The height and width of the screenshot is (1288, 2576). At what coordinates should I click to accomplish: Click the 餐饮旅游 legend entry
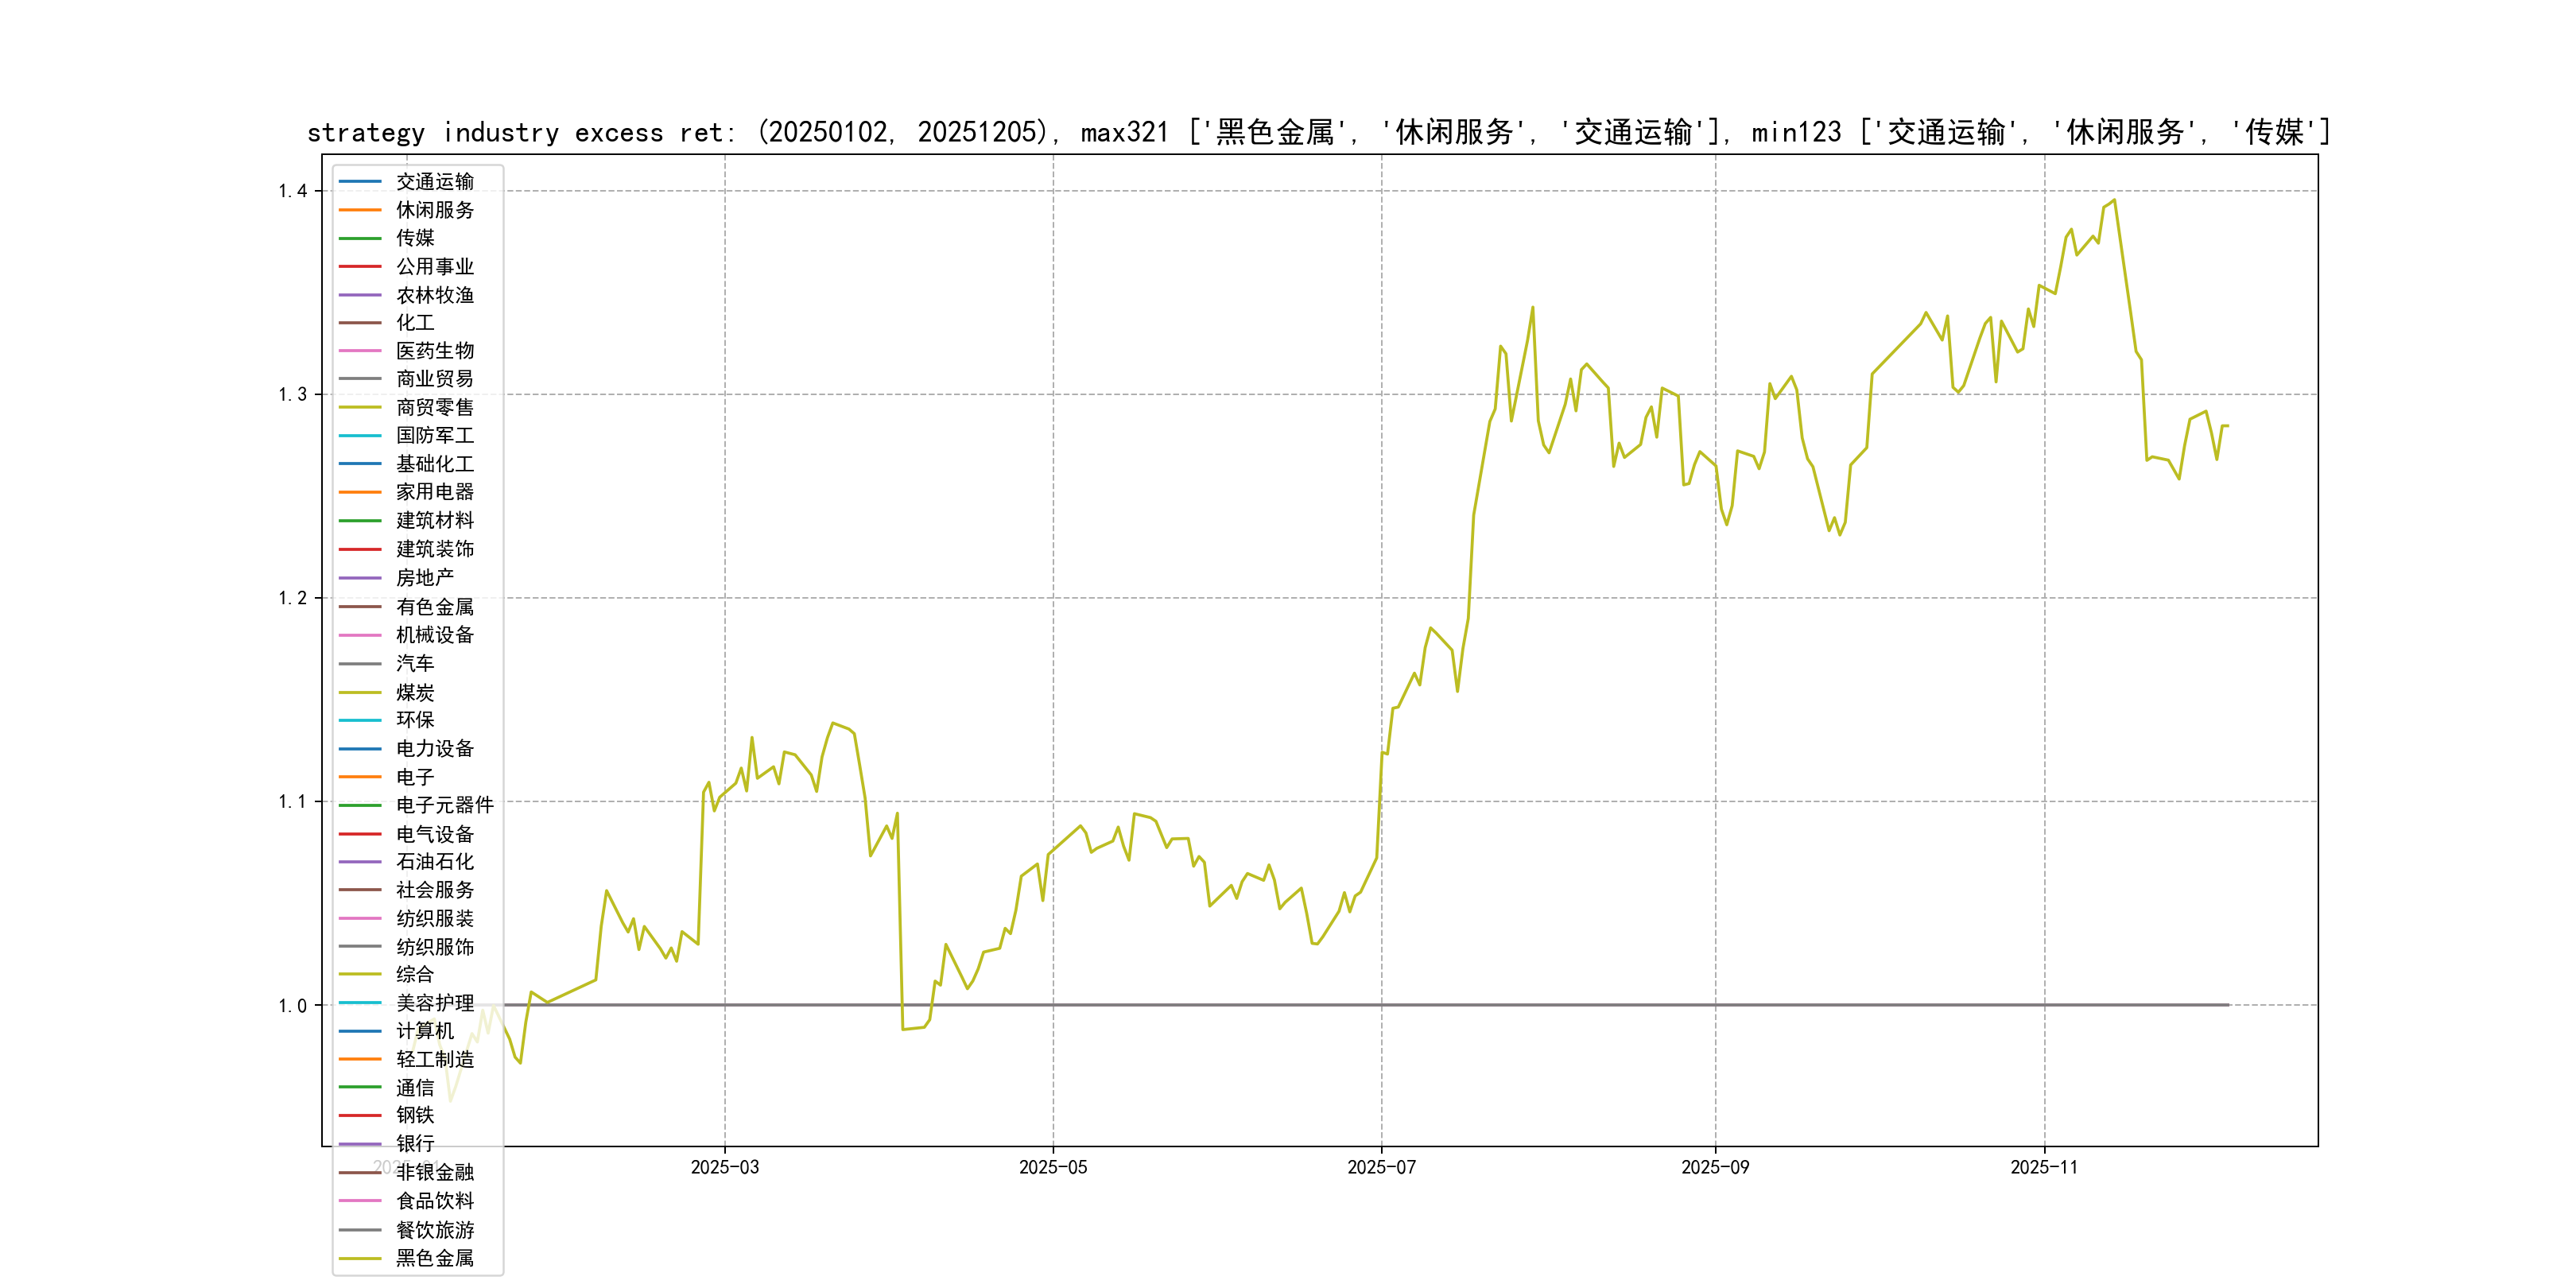[434, 1230]
